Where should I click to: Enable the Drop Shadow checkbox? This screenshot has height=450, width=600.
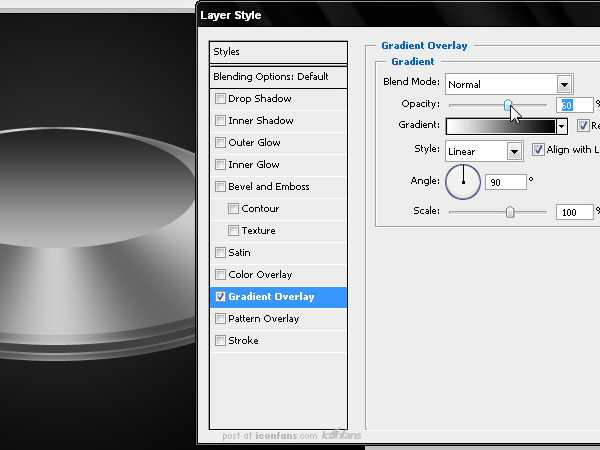click(220, 99)
